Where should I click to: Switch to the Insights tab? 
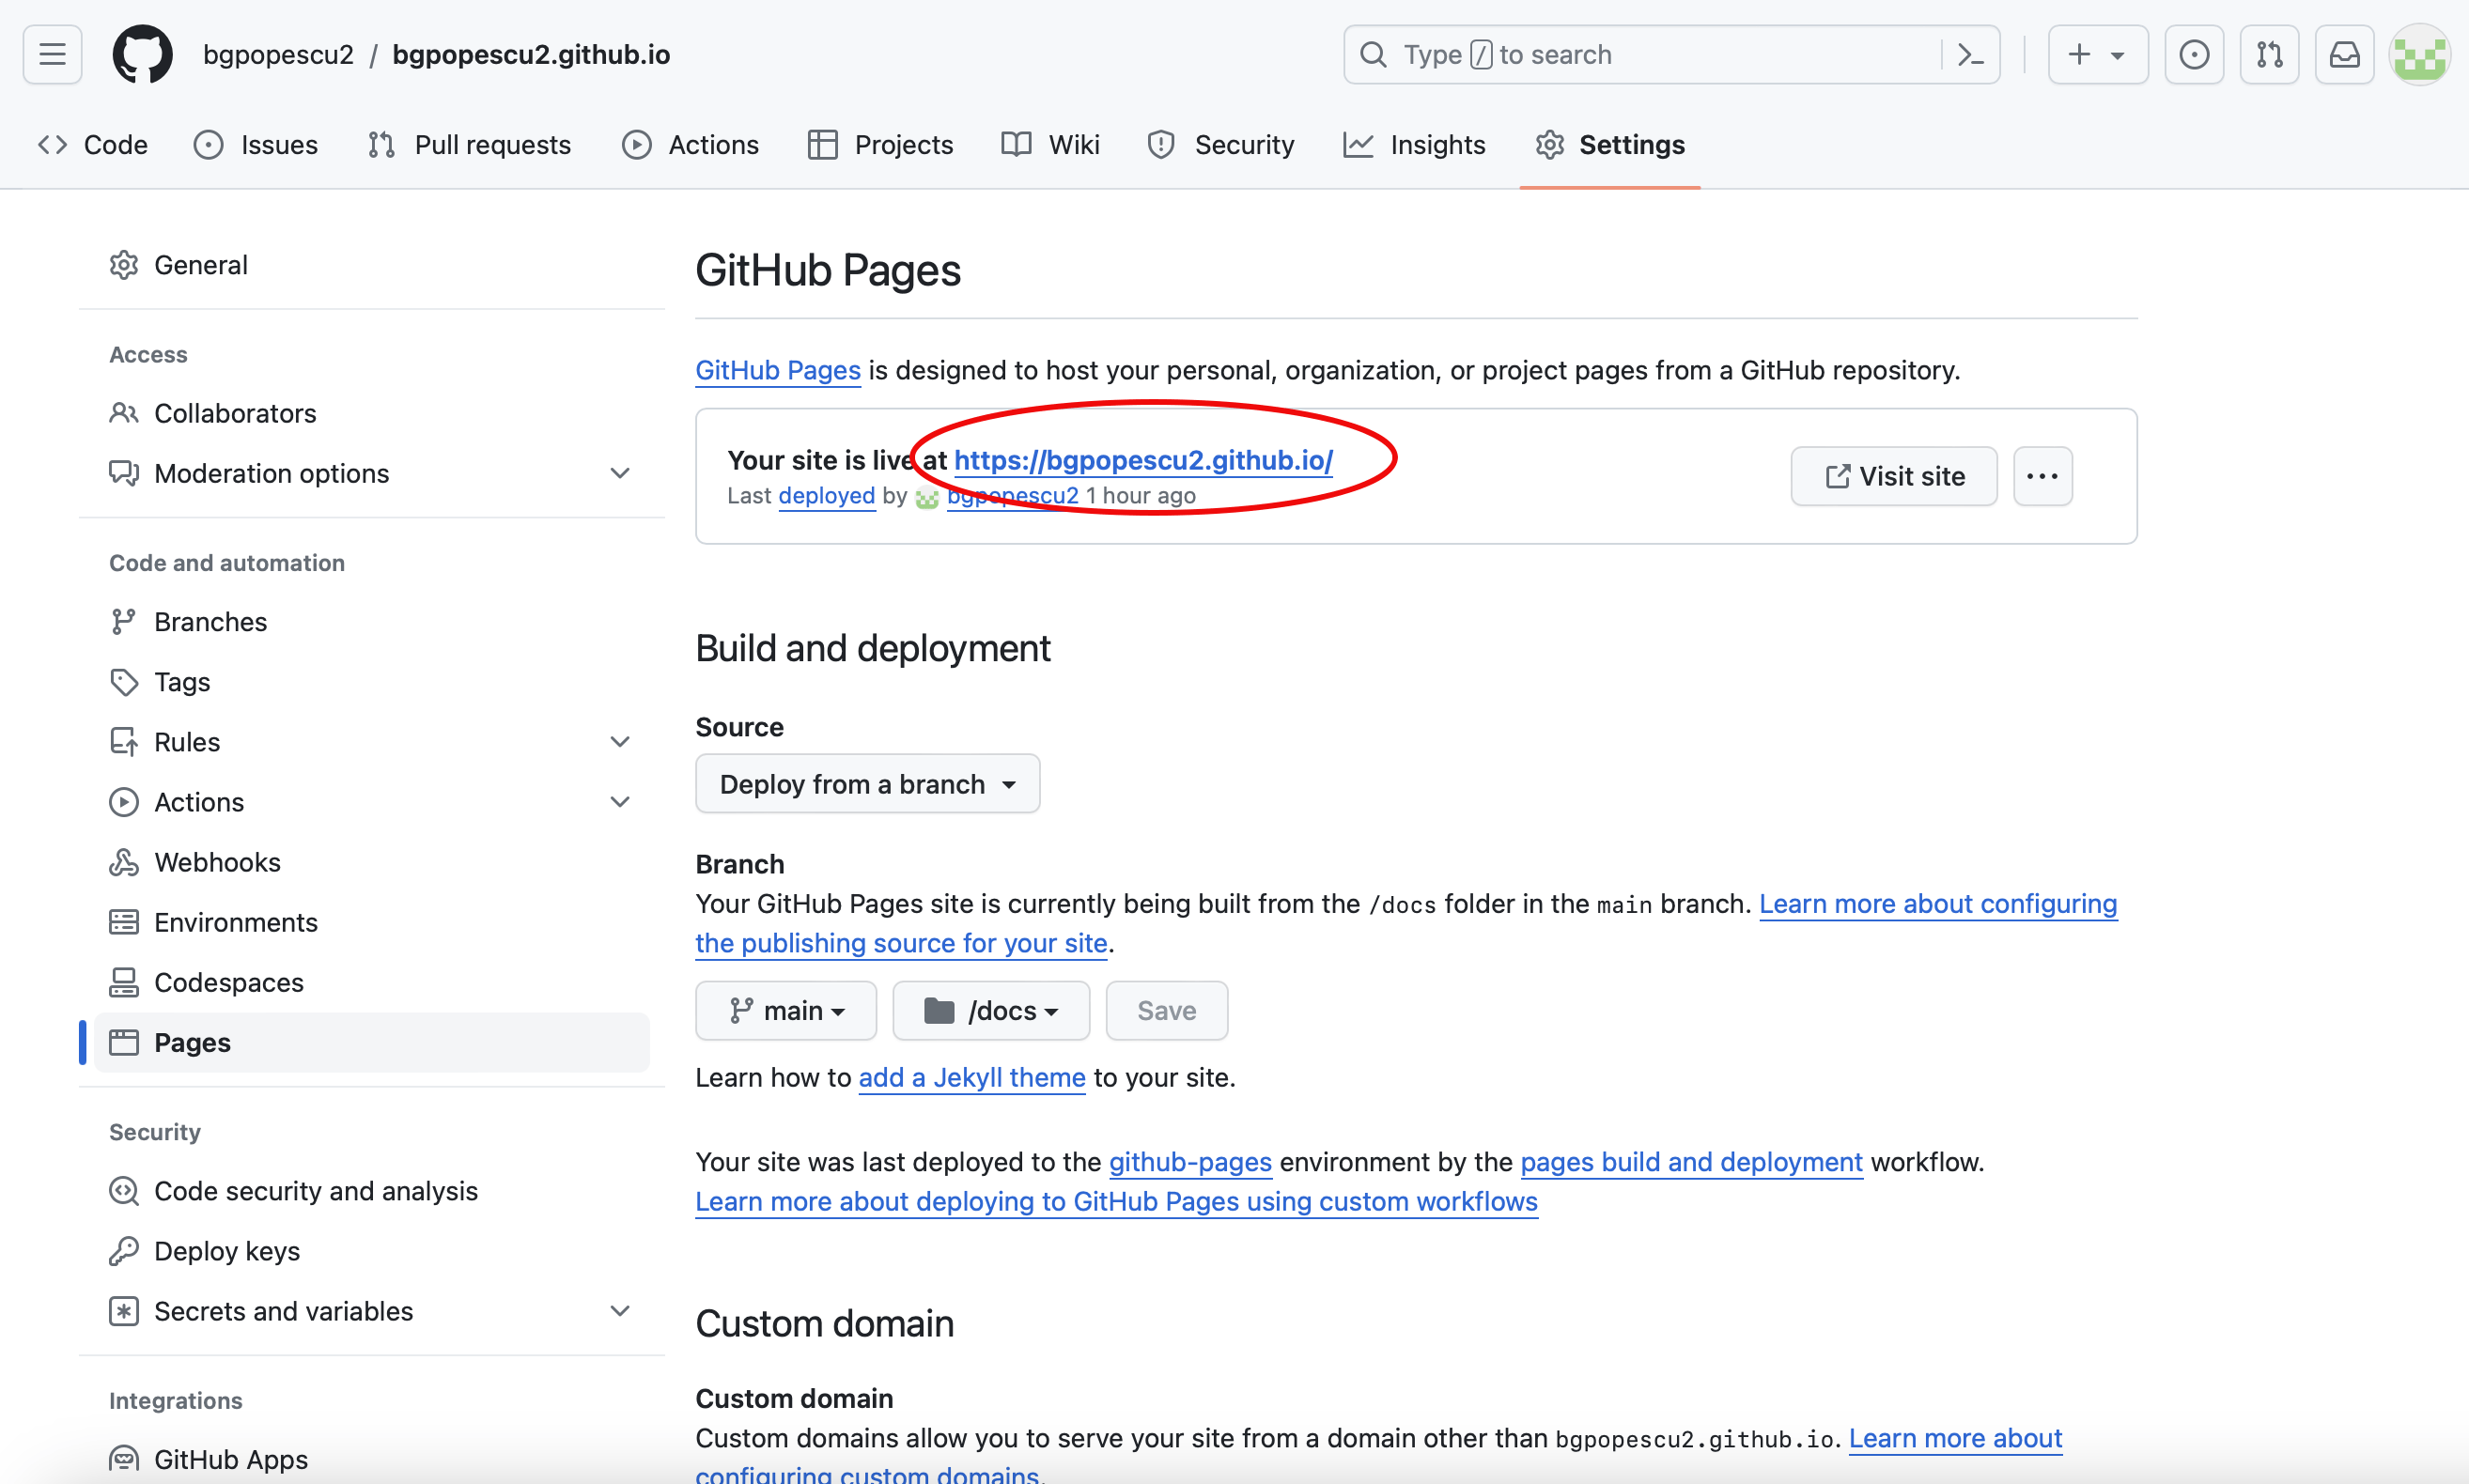1414,145
